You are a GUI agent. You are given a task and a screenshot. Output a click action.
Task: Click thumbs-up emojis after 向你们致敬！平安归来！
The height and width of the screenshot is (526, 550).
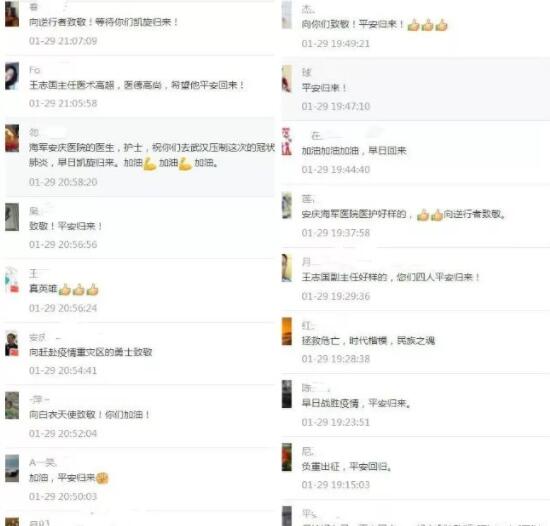427,25
